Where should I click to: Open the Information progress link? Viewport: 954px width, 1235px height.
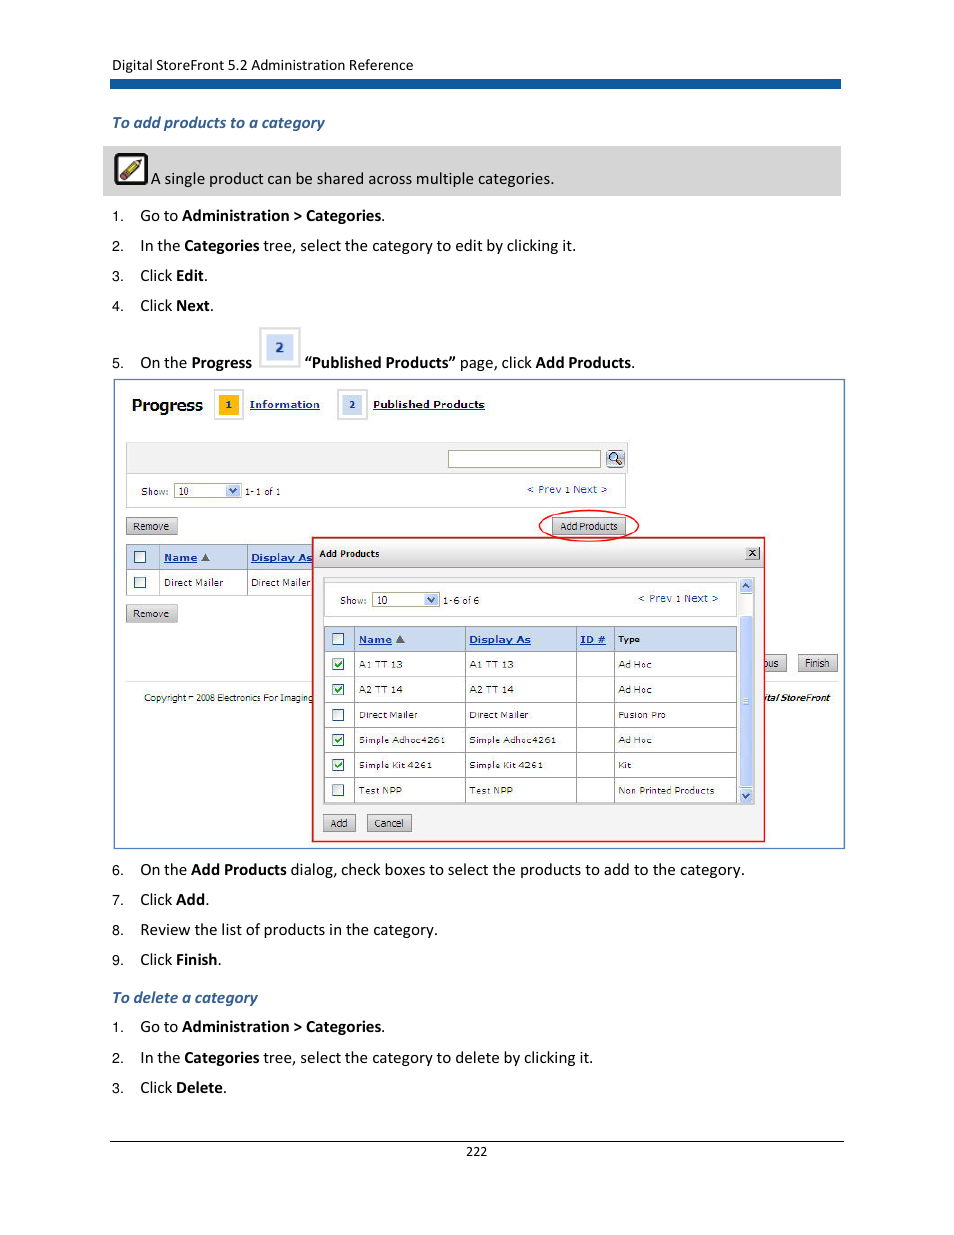285,405
